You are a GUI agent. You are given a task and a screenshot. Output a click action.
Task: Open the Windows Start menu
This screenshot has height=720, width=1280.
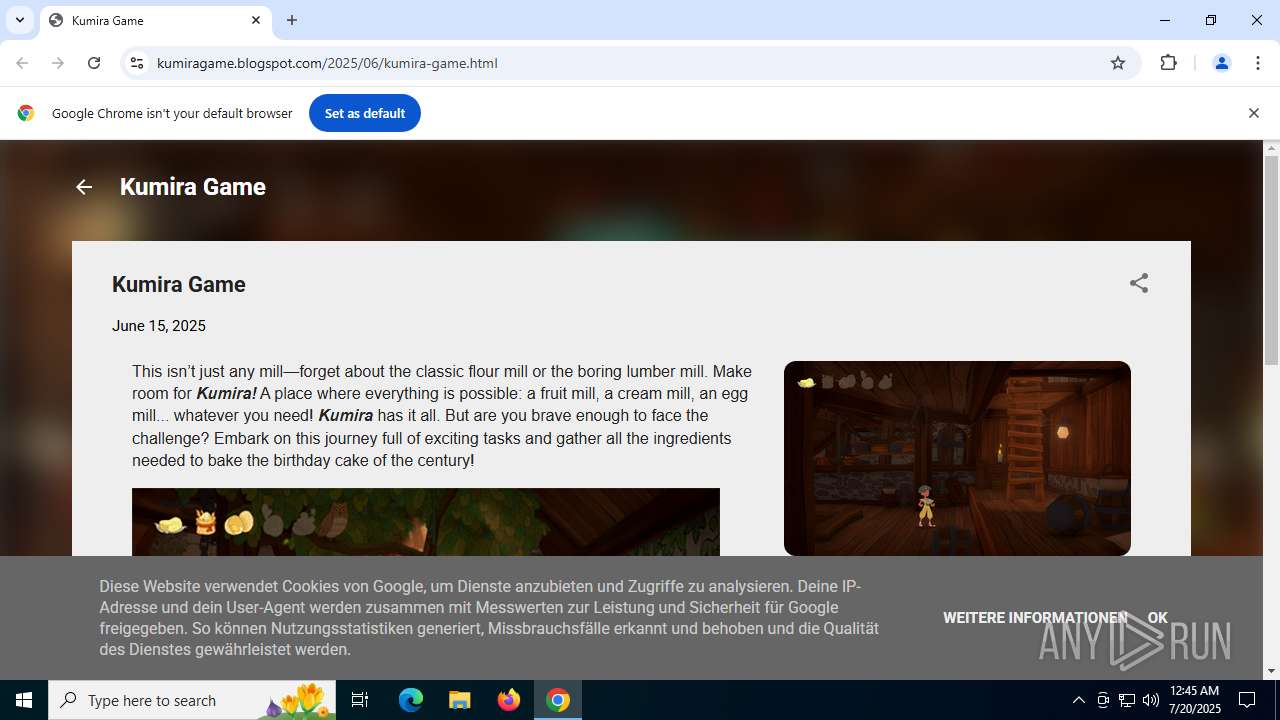tap(24, 700)
